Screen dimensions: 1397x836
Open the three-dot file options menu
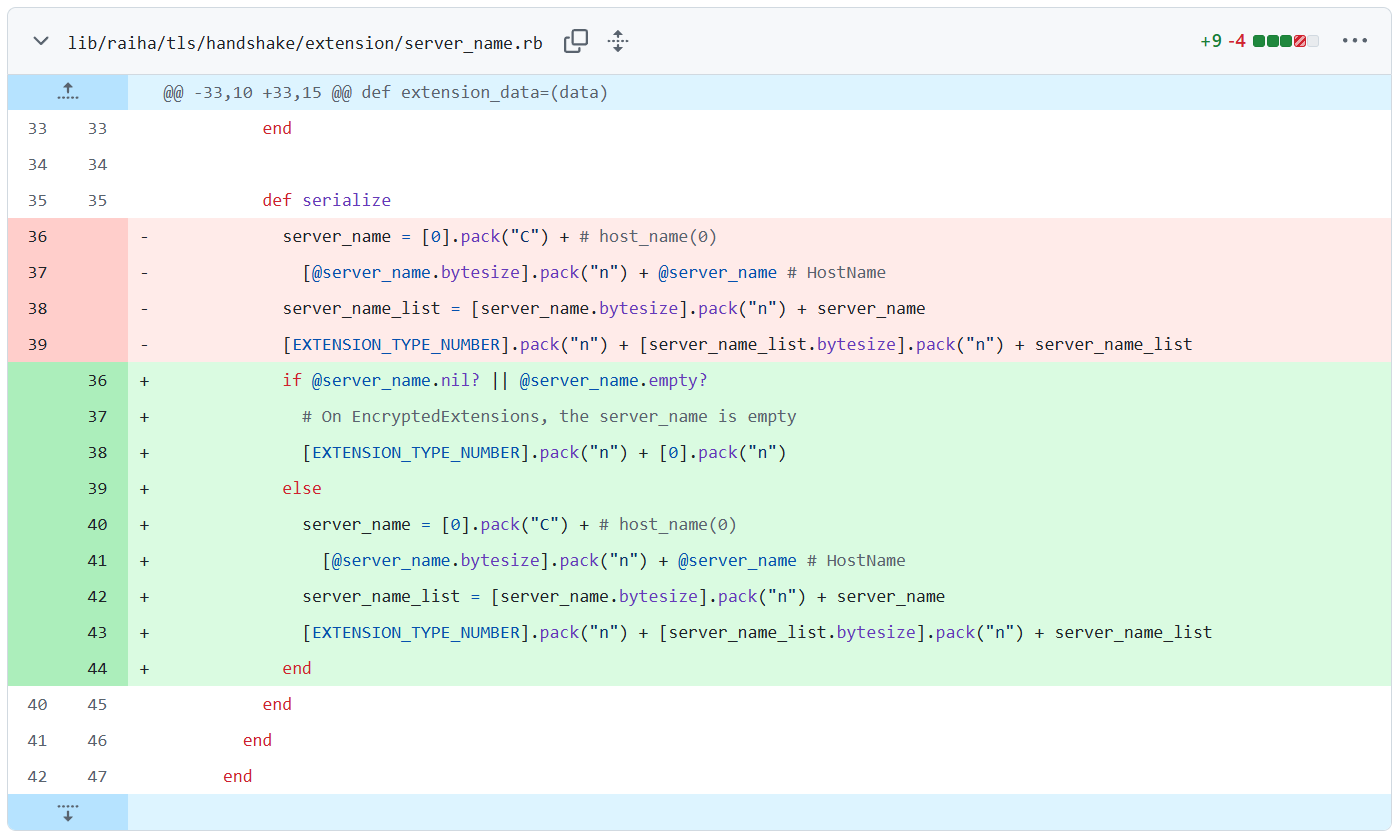tap(1354, 42)
